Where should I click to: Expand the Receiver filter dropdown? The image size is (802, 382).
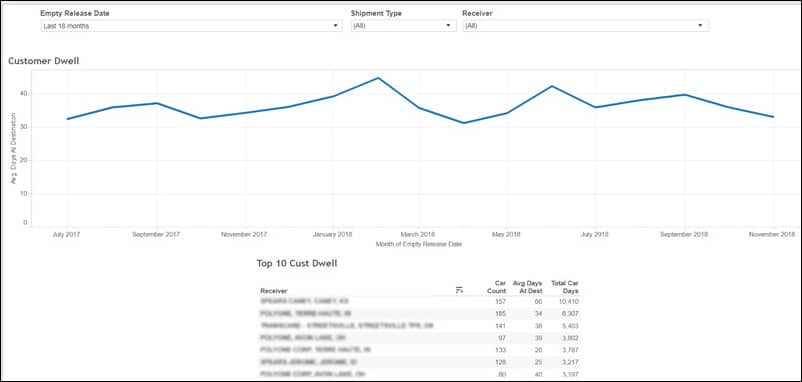coord(585,26)
